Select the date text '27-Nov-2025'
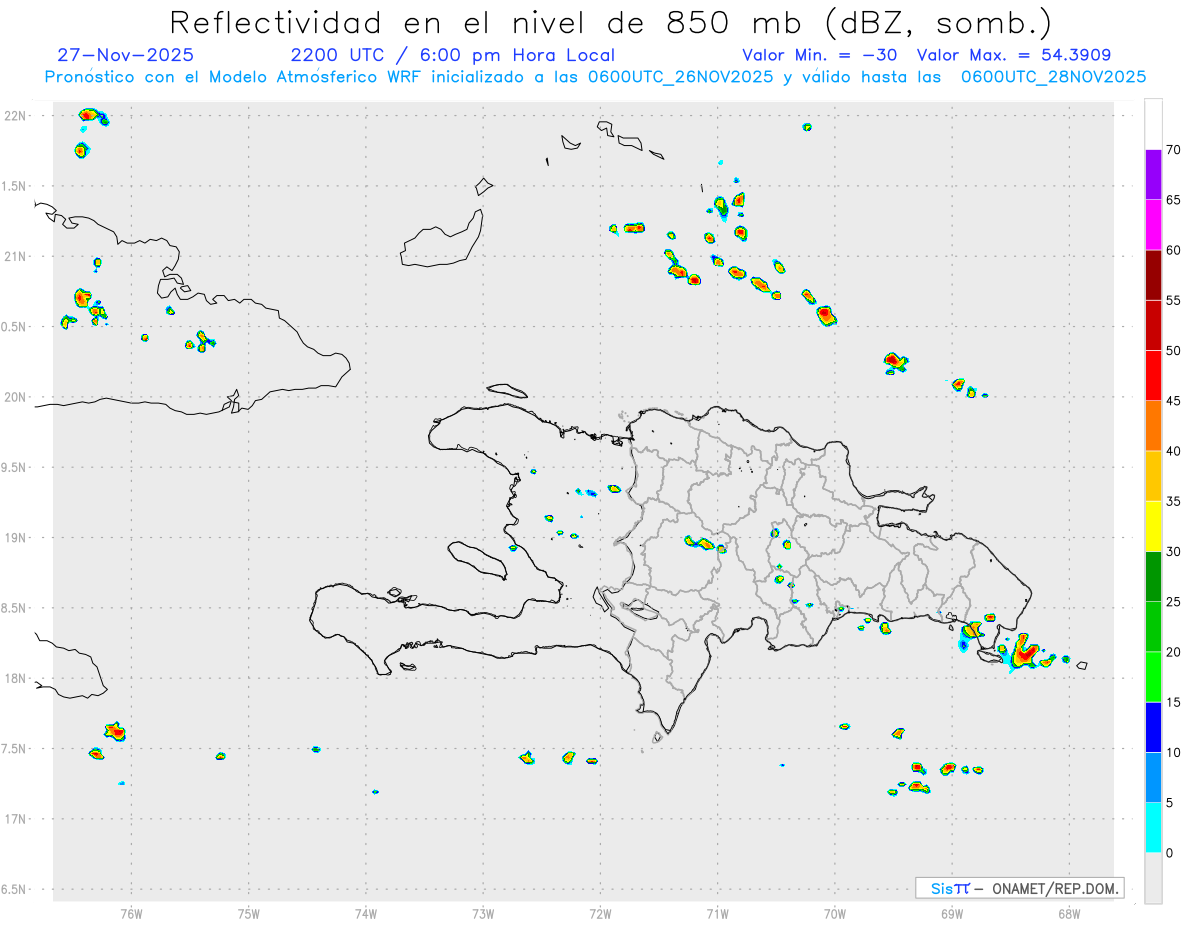The image size is (1200, 927). [126, 55]
